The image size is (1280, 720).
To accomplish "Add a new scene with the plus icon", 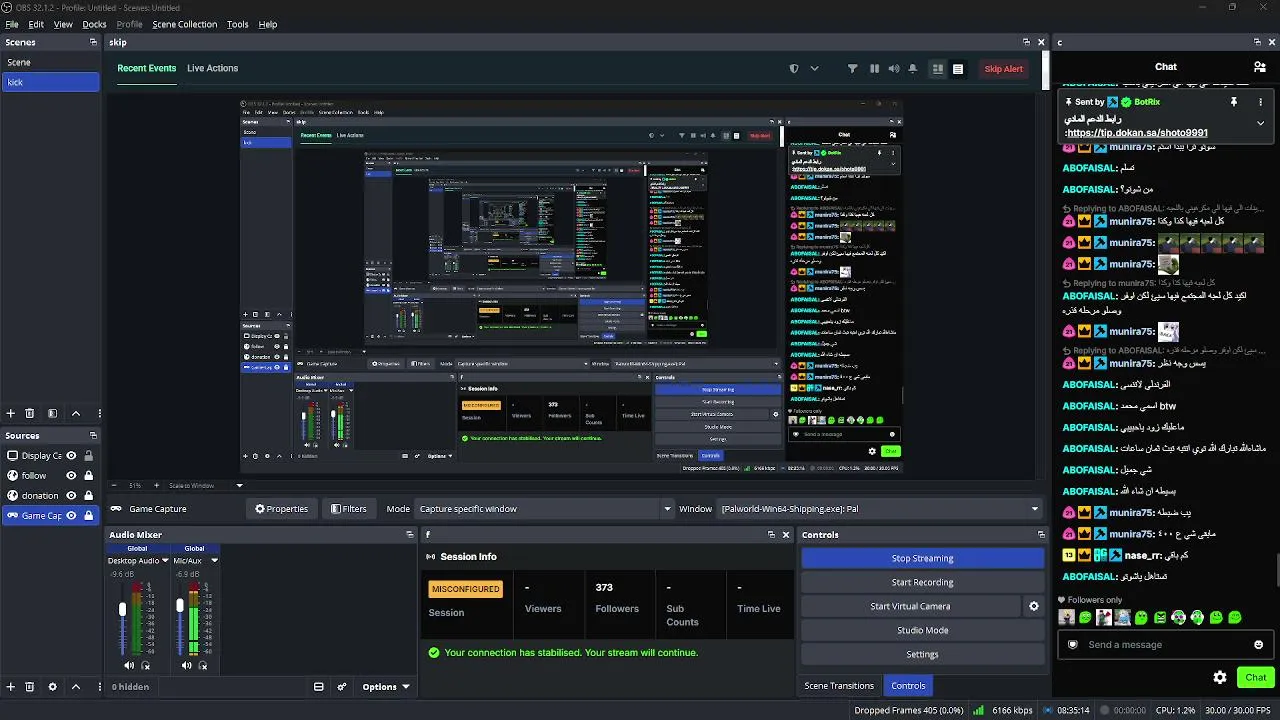I will pyautogui.click(x=11, y=413).
